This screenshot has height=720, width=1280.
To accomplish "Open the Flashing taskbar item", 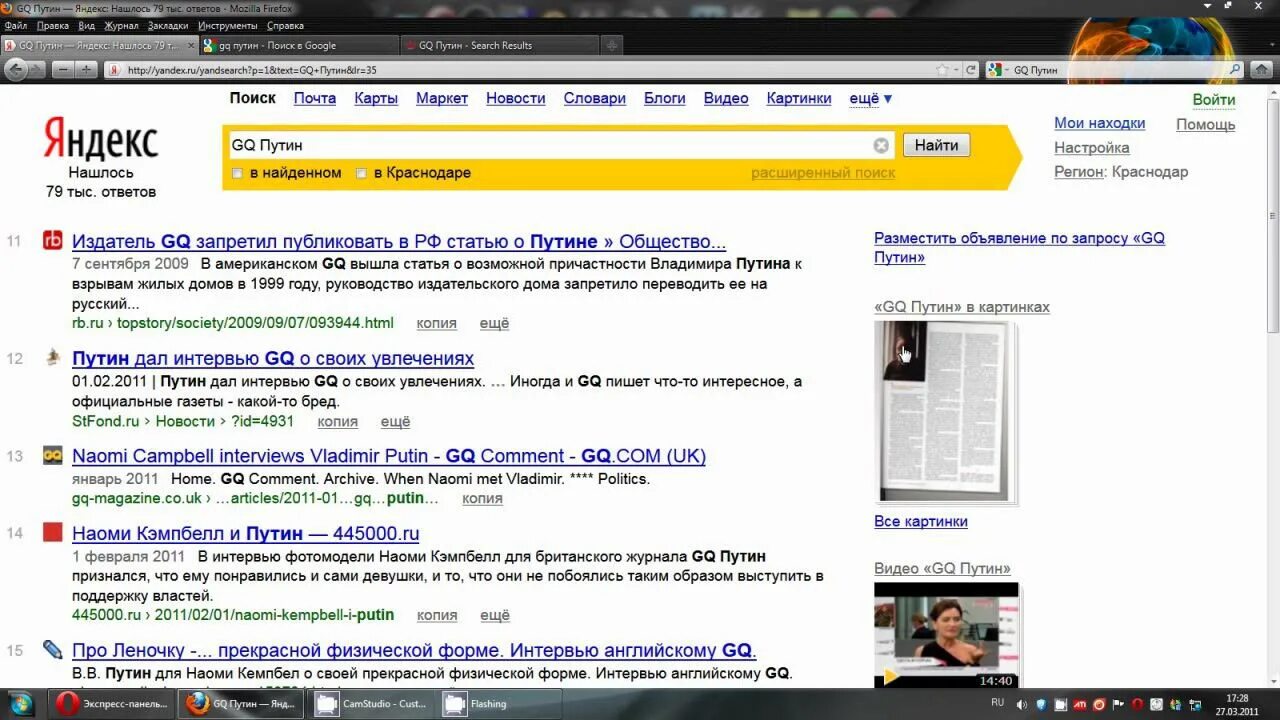I will [x=500, y=704].
